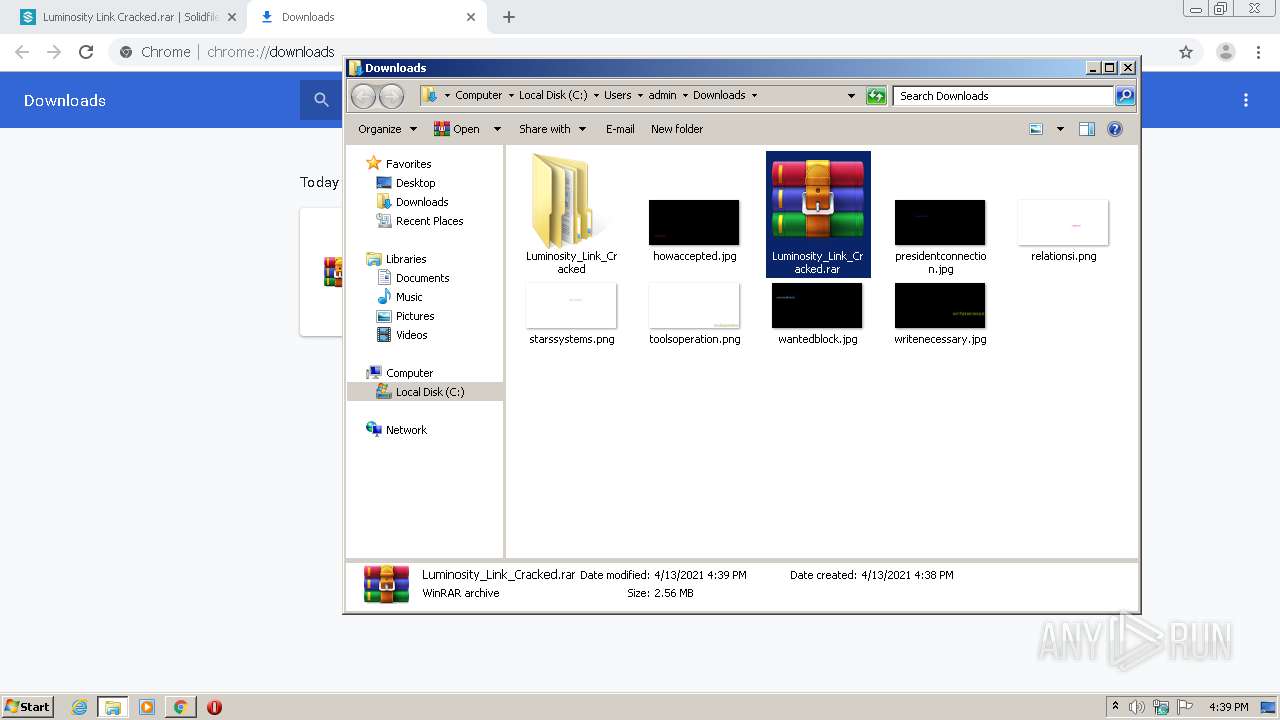The height and width of the screenshot is (720, 1280).
Task: Click Downloads breadcrumb segment
Action: click(x=719, y=96)
